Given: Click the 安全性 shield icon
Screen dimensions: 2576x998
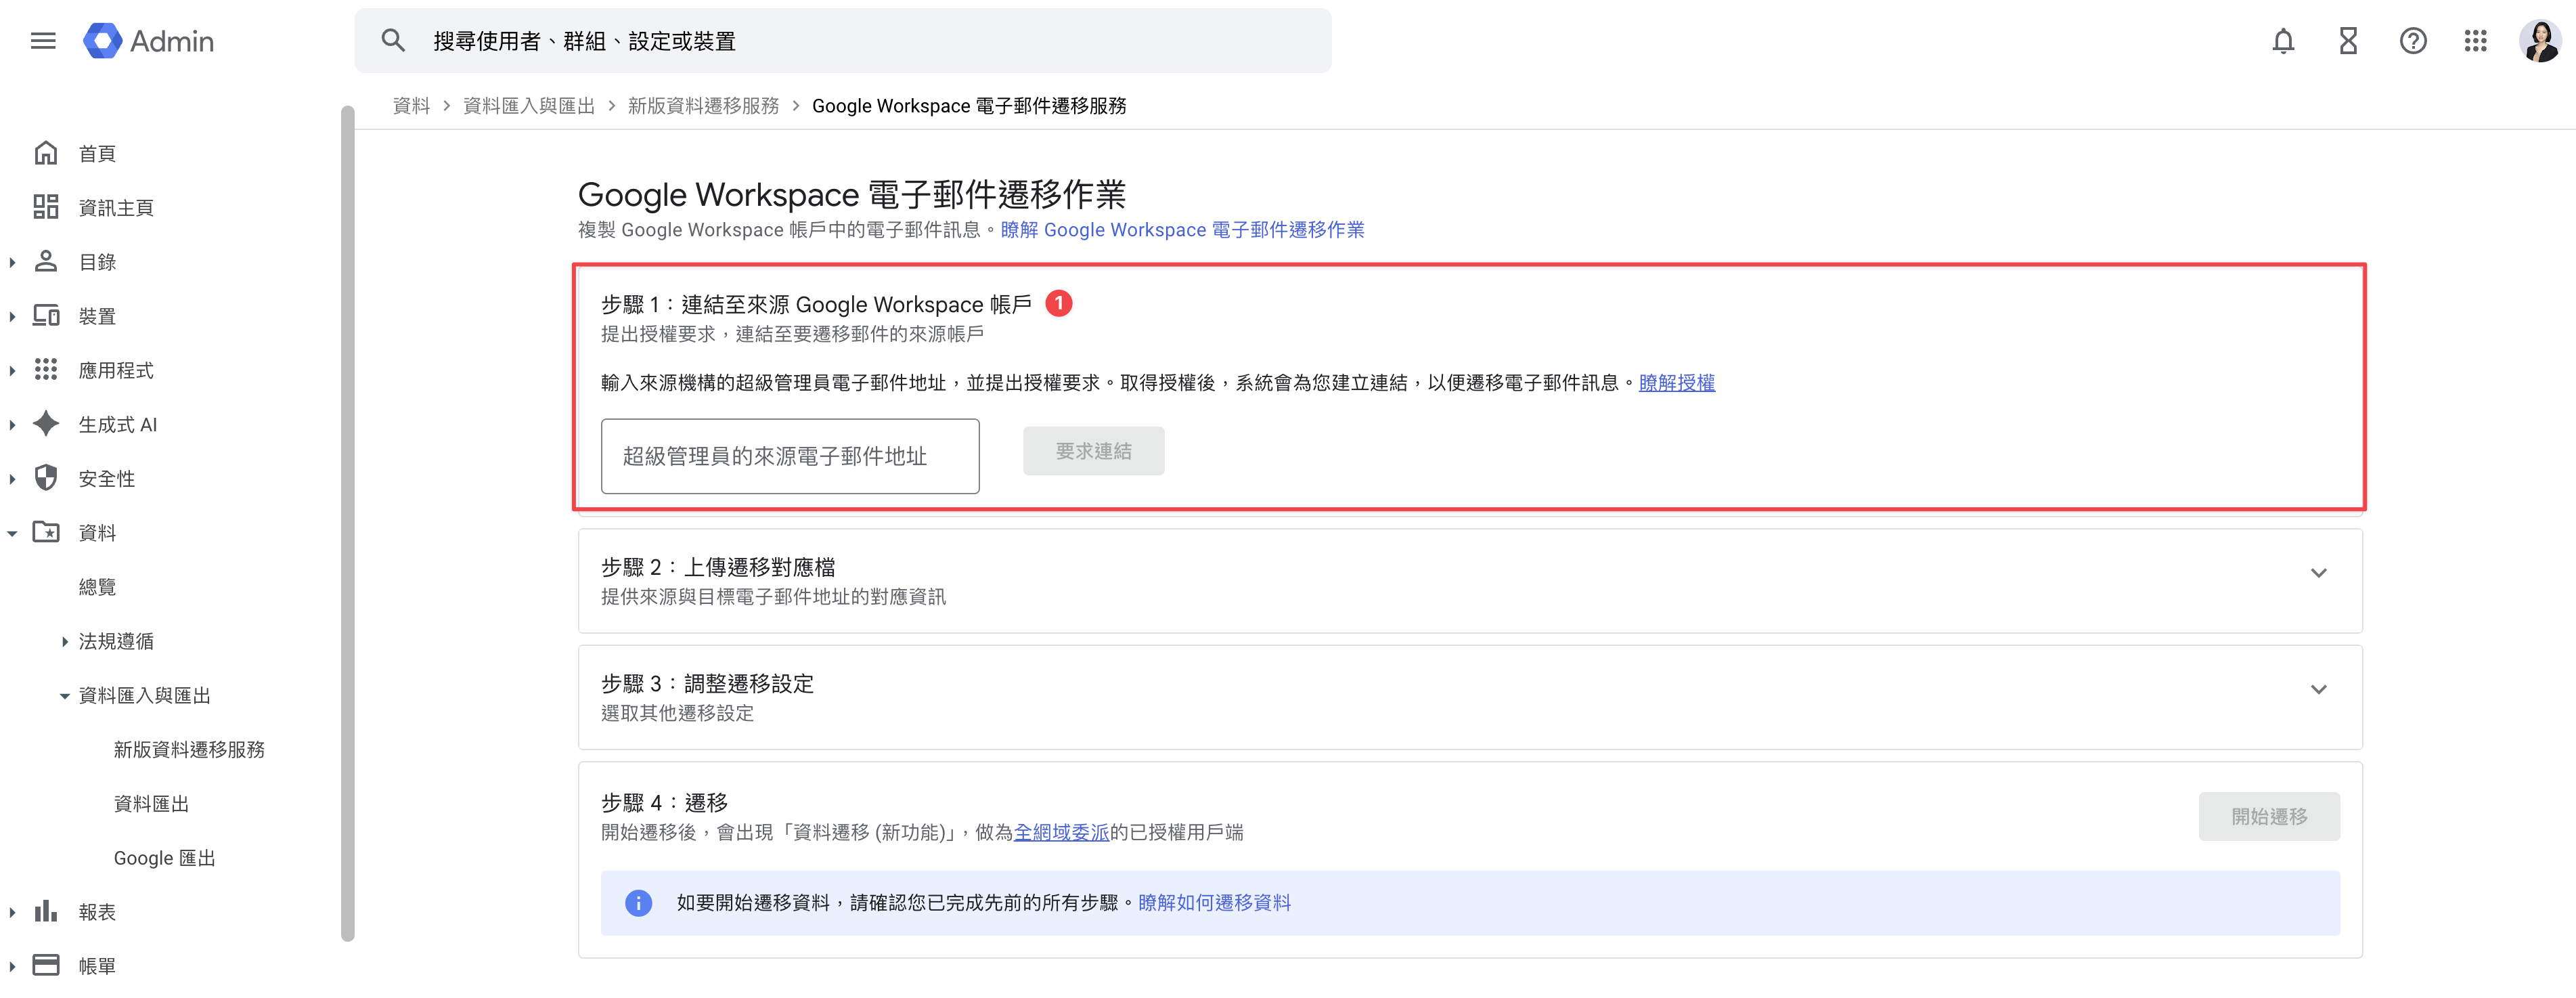Looking at the screenshot, I should 46,477.
